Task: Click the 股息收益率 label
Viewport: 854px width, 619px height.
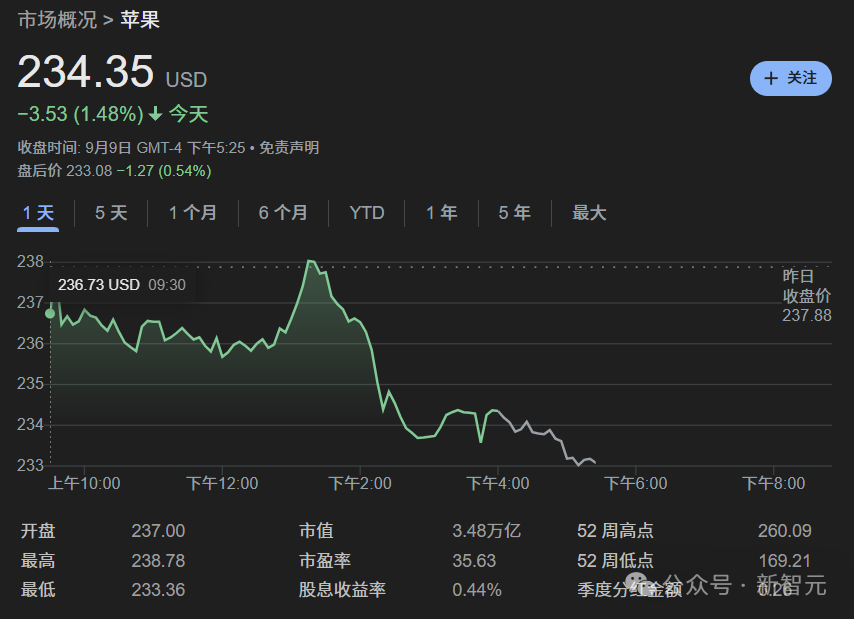Action: click(x=342, y=590)
